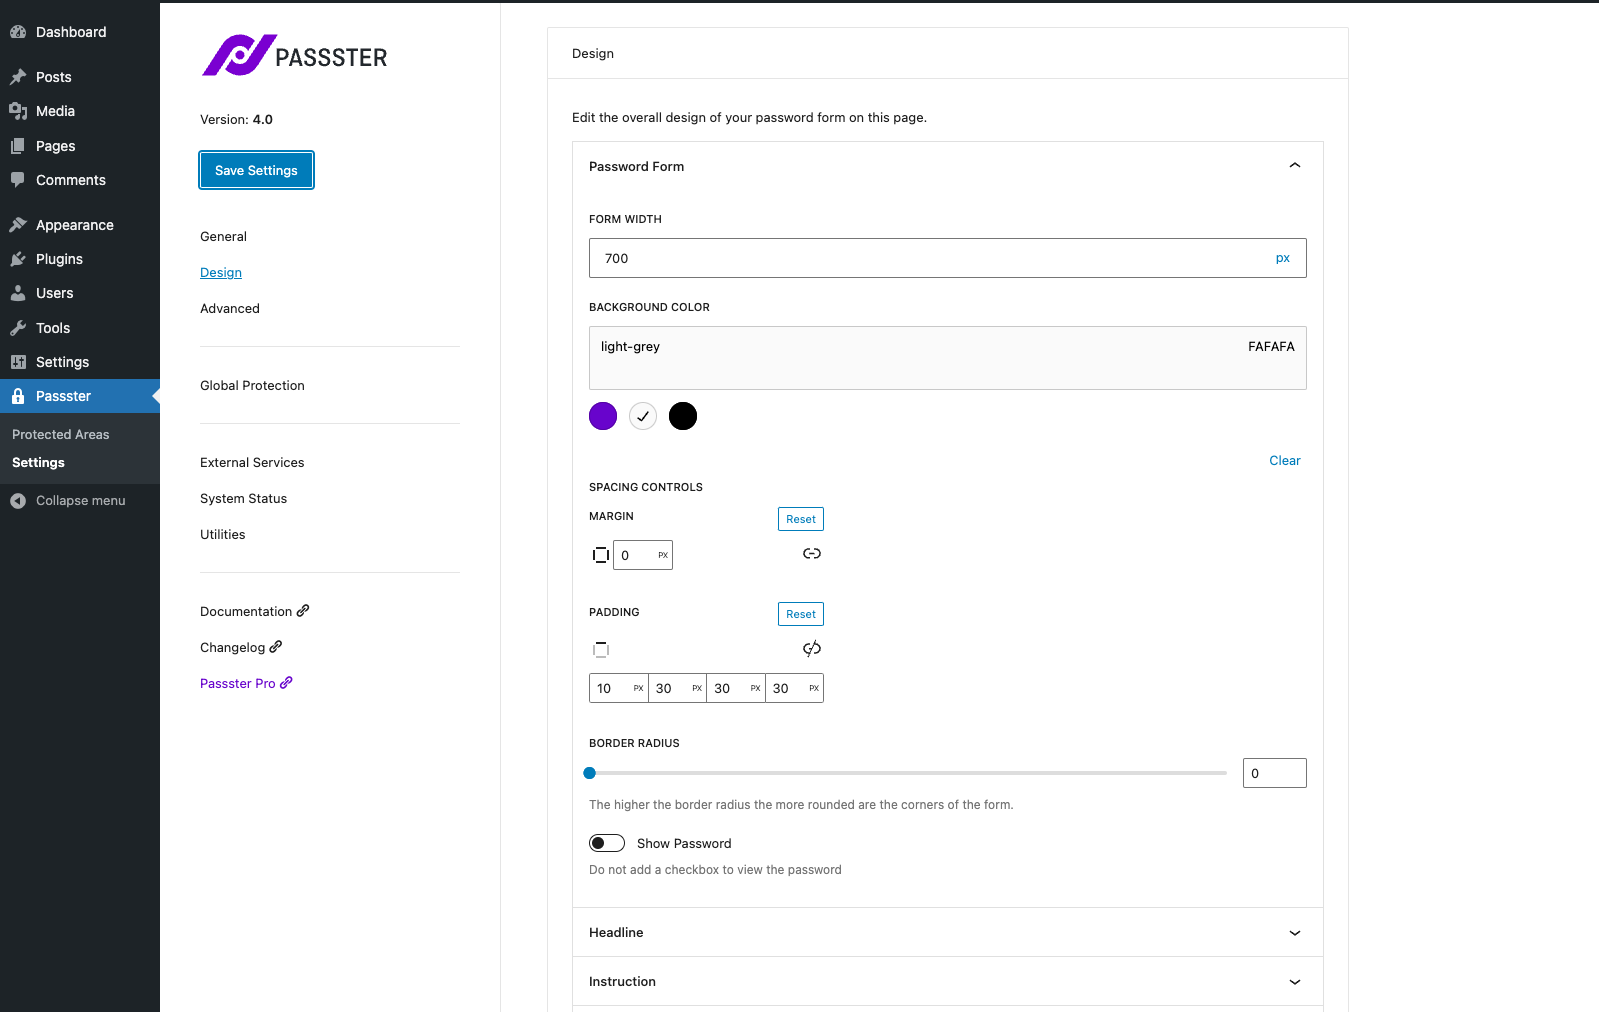Switch to the General settings tab
1599x1012 pixels.
[x=223, y=237]
